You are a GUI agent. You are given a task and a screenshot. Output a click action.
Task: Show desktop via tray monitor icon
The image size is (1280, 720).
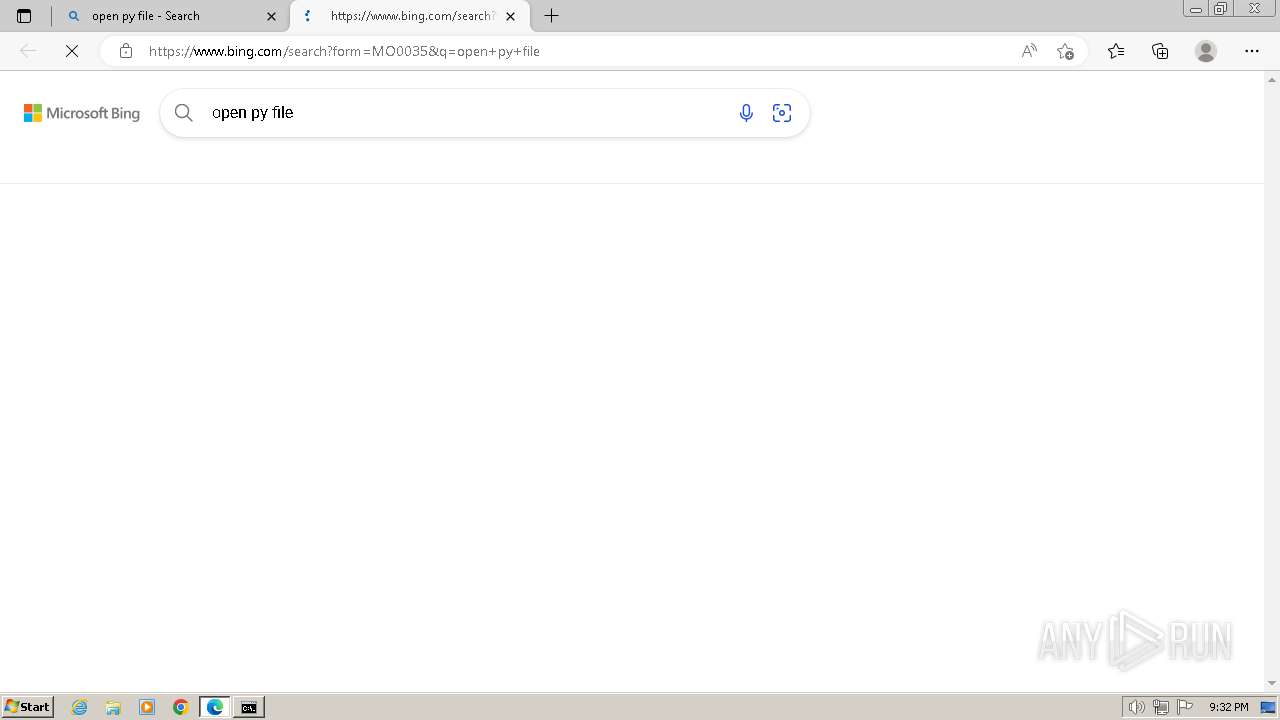pyautogui.click(x=1268, y=707)
